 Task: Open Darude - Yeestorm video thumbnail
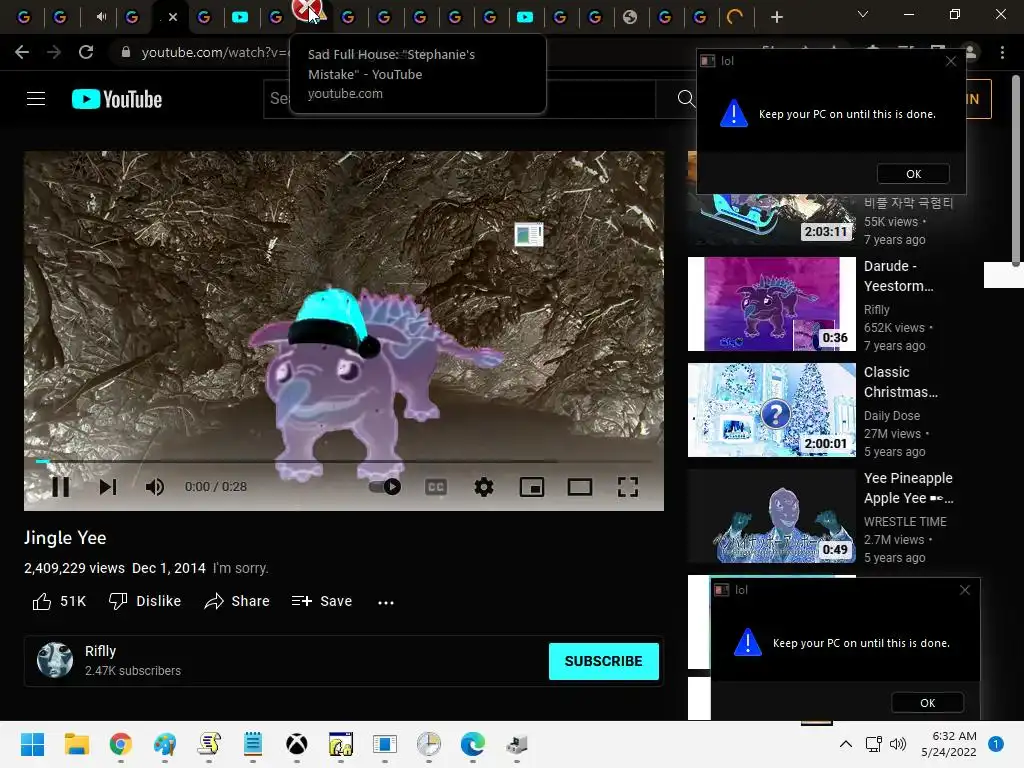(x=771, y=304)
